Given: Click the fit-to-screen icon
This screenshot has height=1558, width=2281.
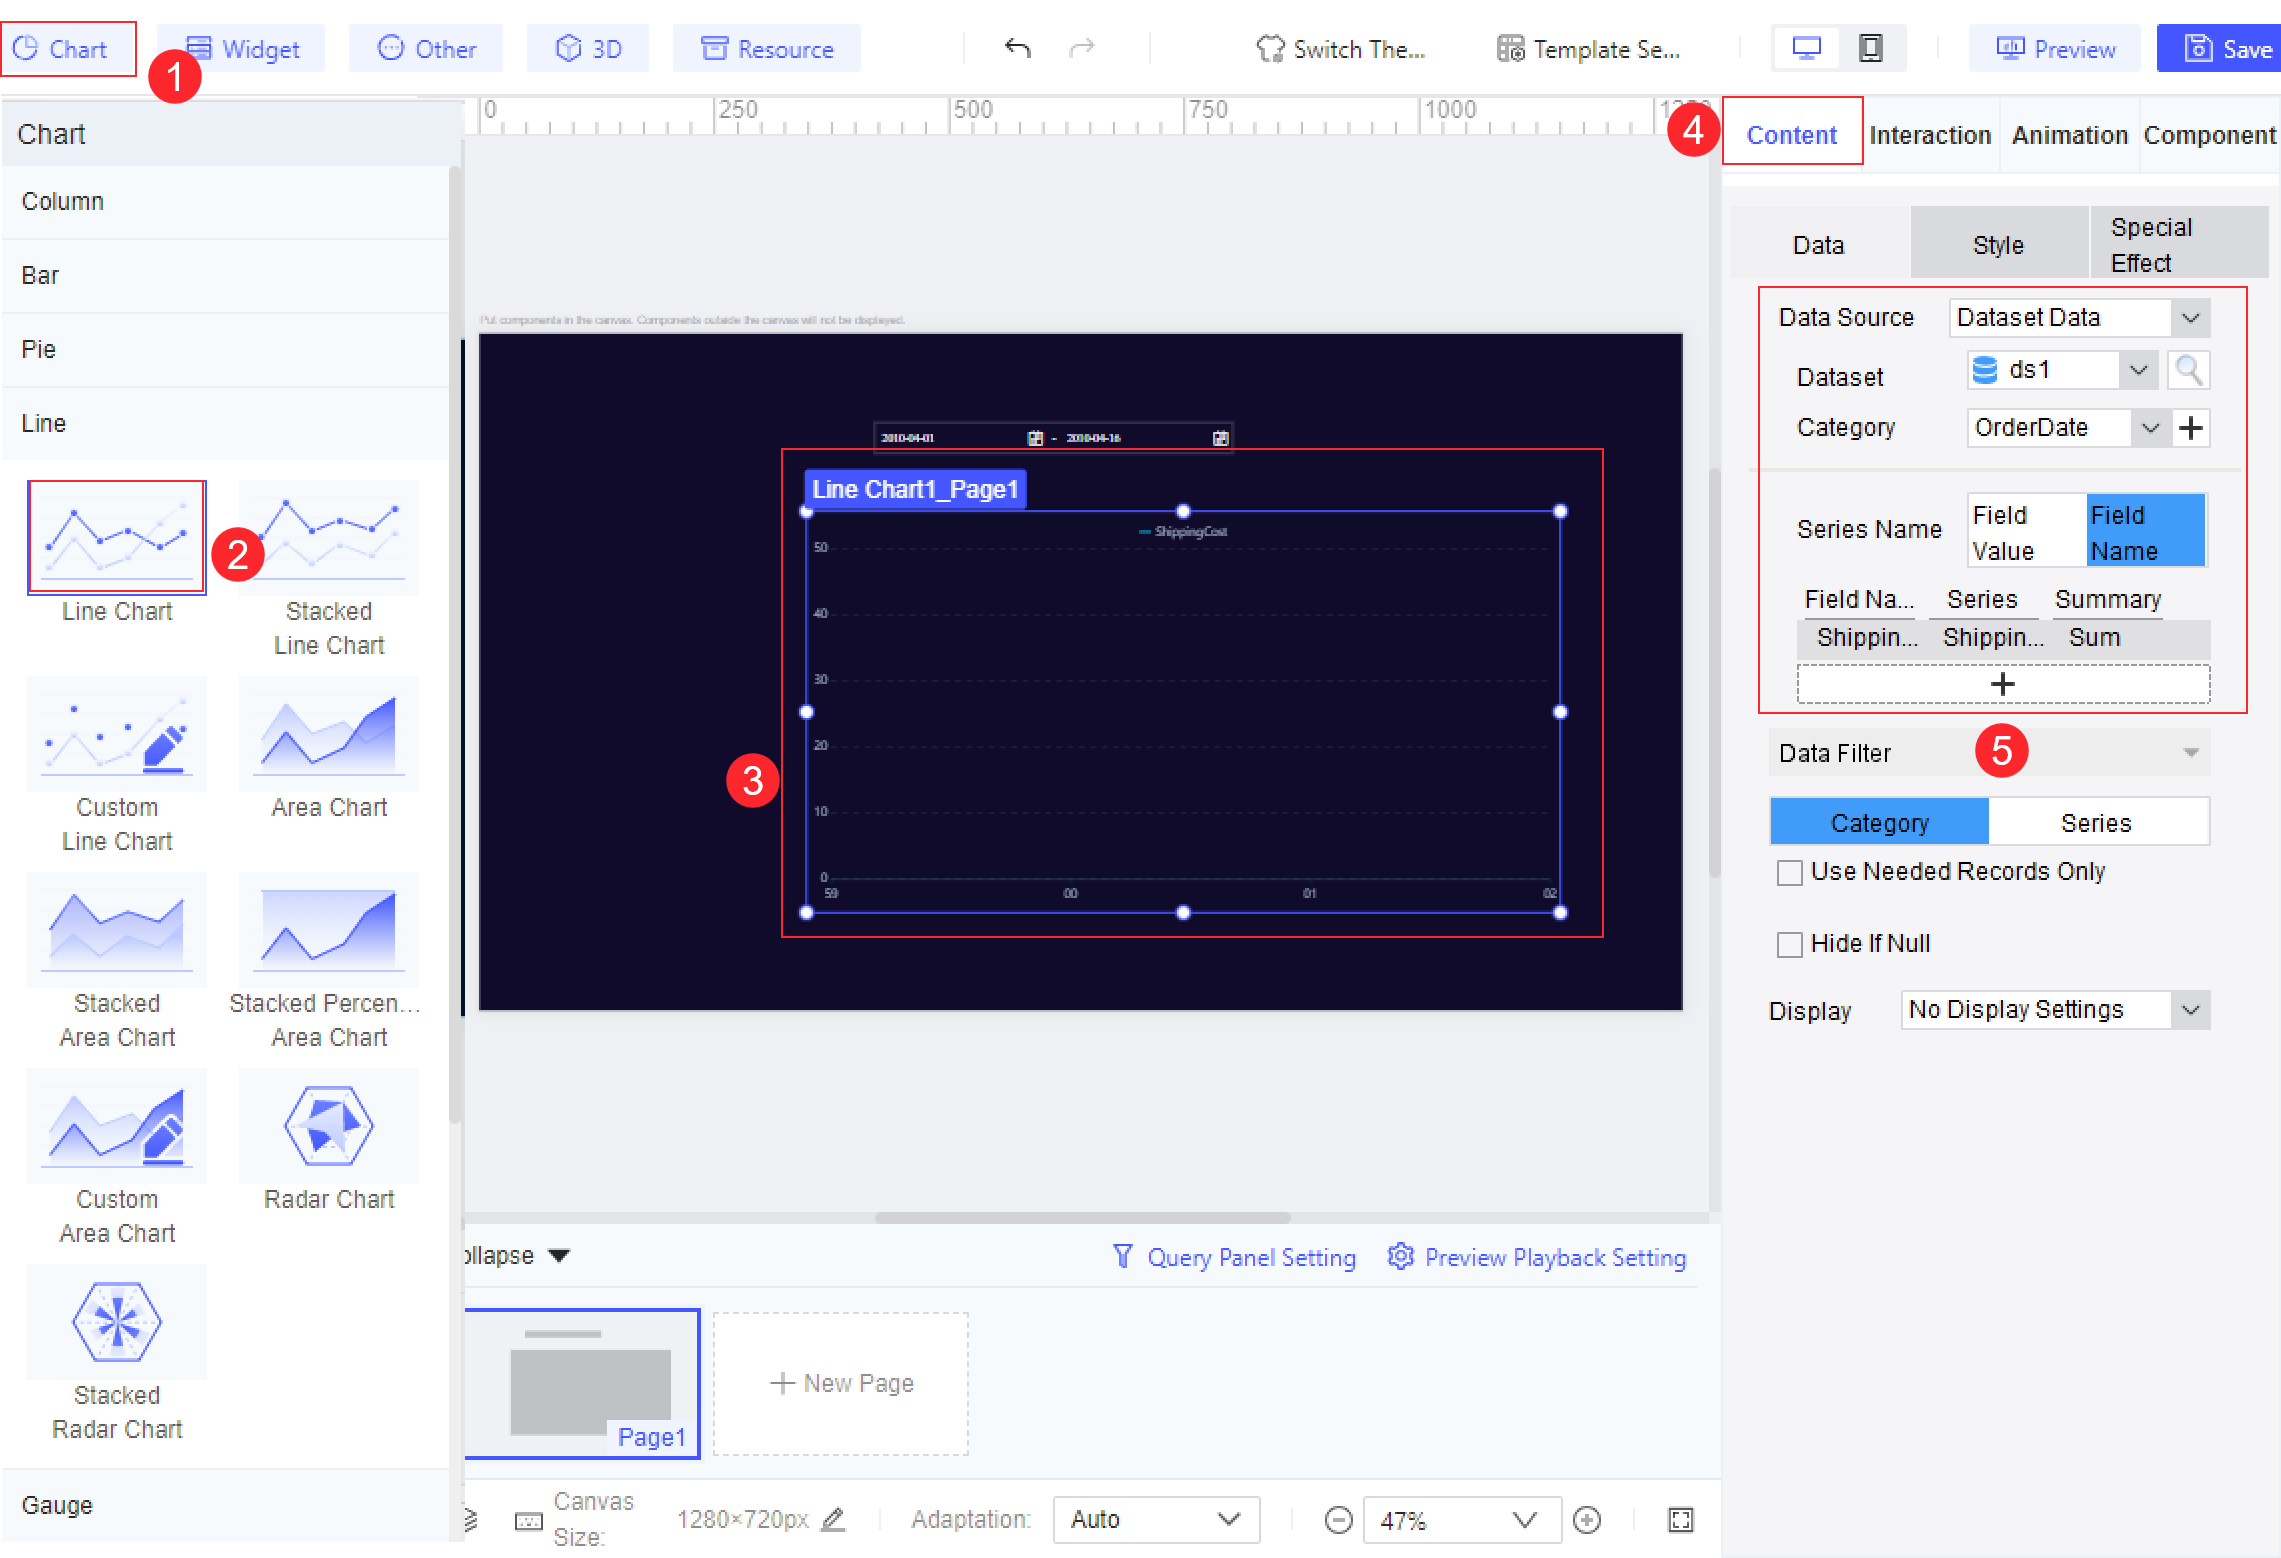Looking at the screenshot, I should pyautogui.click(x=1681, y=1520).
